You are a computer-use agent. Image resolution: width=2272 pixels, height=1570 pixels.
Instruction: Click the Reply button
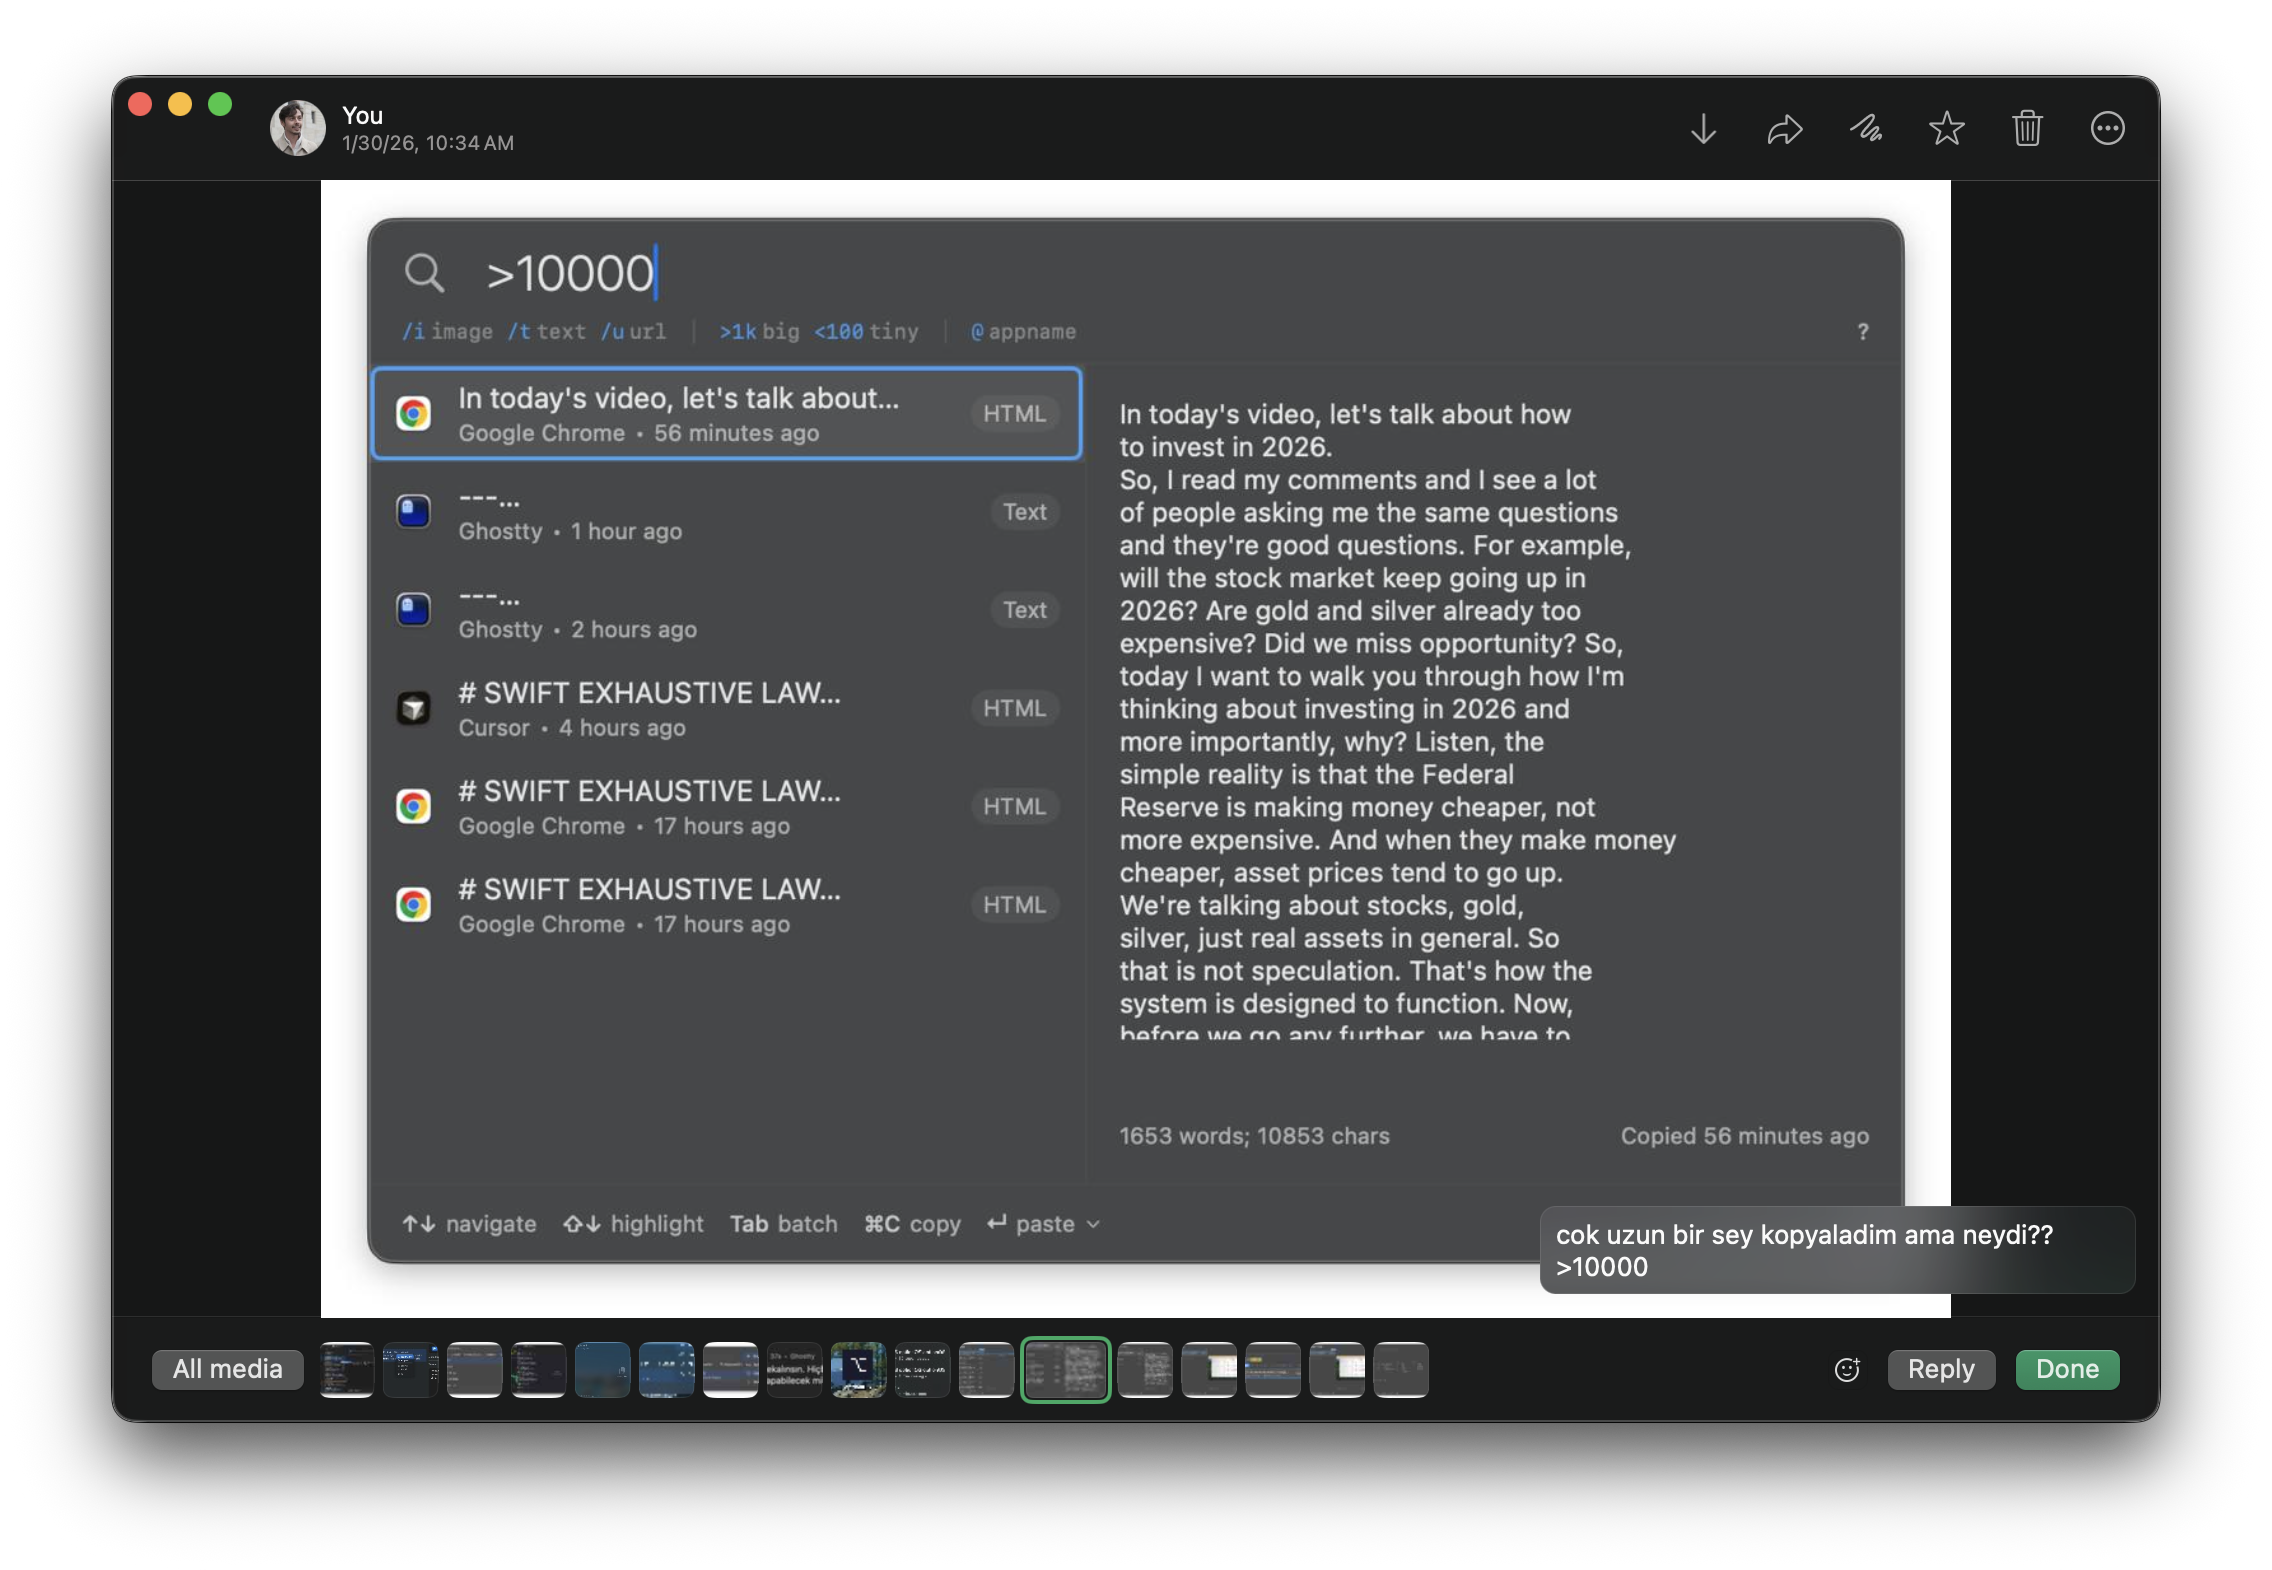point(1940,1369)
